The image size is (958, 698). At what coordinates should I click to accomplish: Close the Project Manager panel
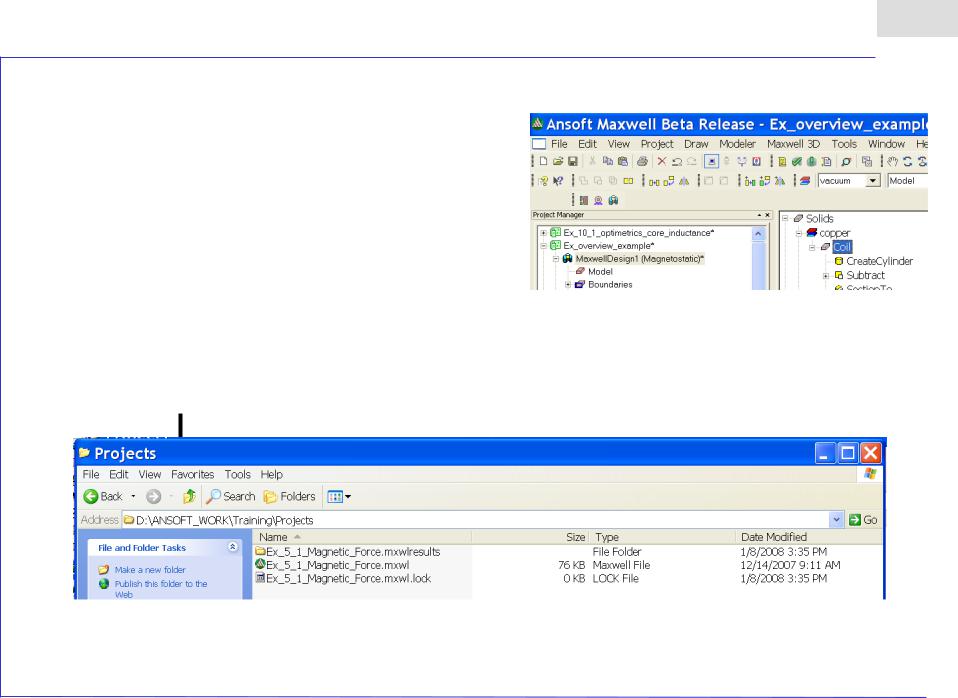coord(768,215)
